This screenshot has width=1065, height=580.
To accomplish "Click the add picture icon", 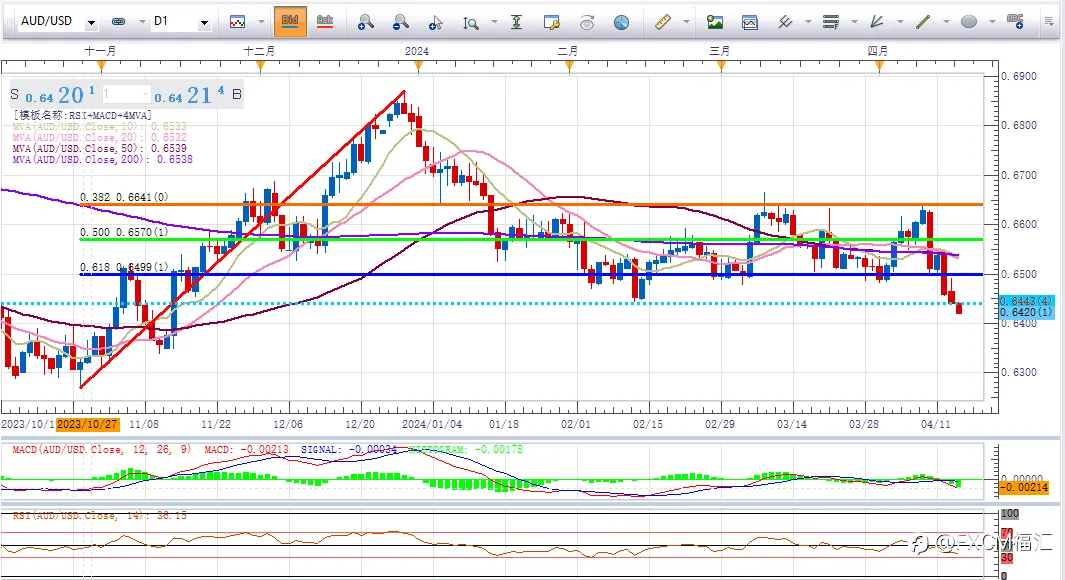I will [x=715, y=22].
